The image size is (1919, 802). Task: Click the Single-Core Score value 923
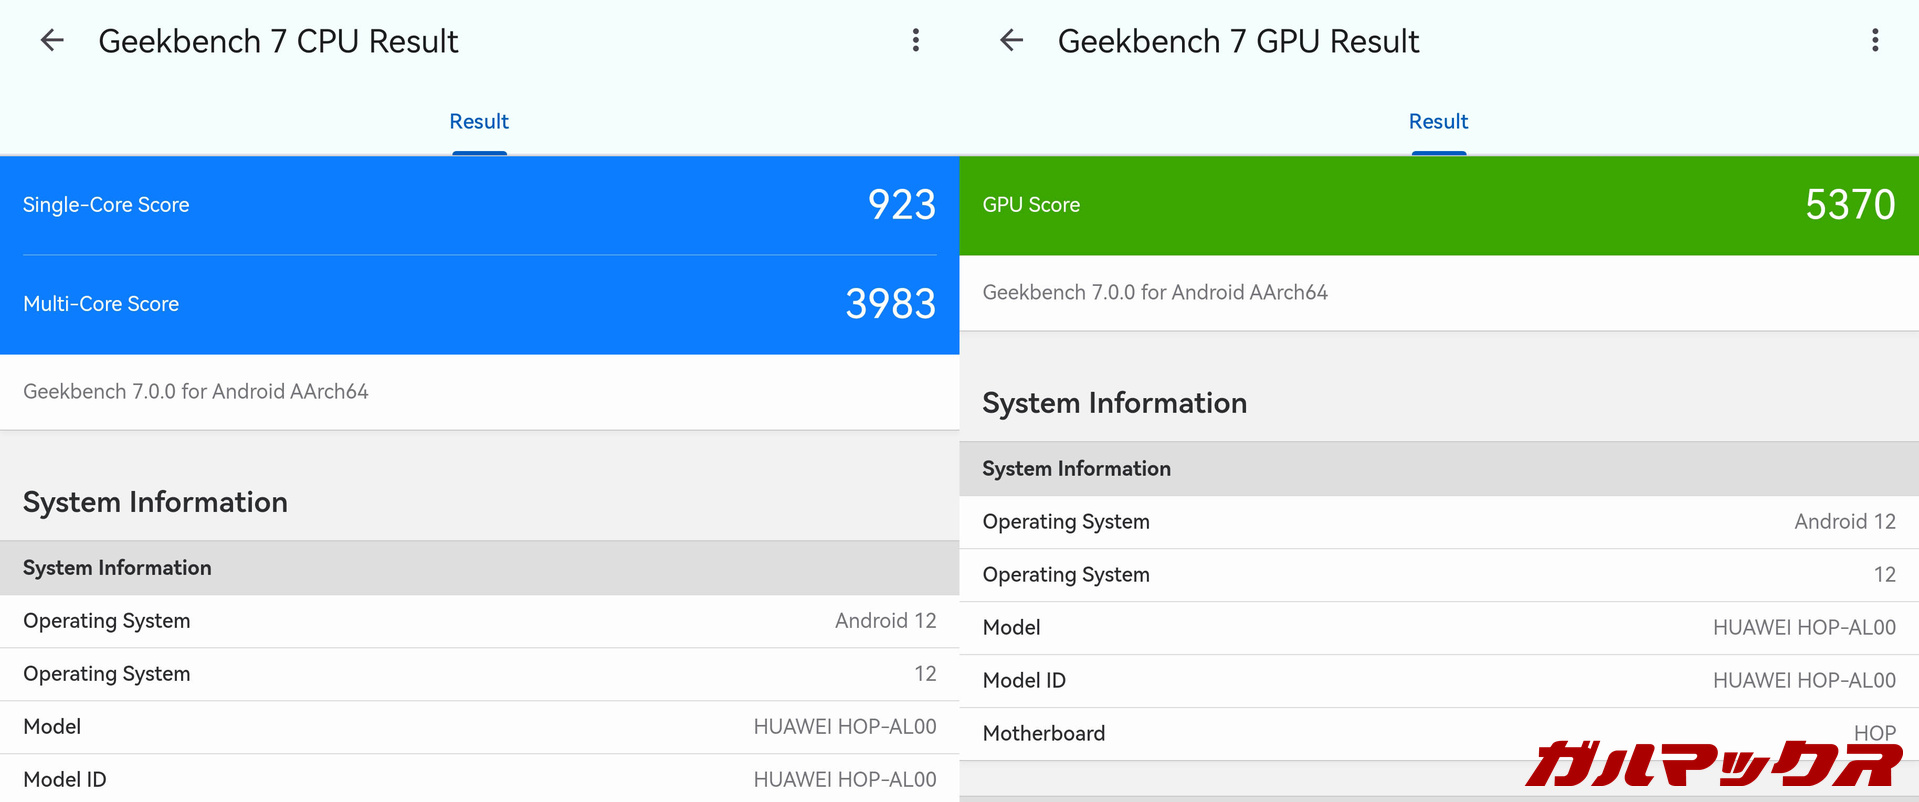click(901, 205)
